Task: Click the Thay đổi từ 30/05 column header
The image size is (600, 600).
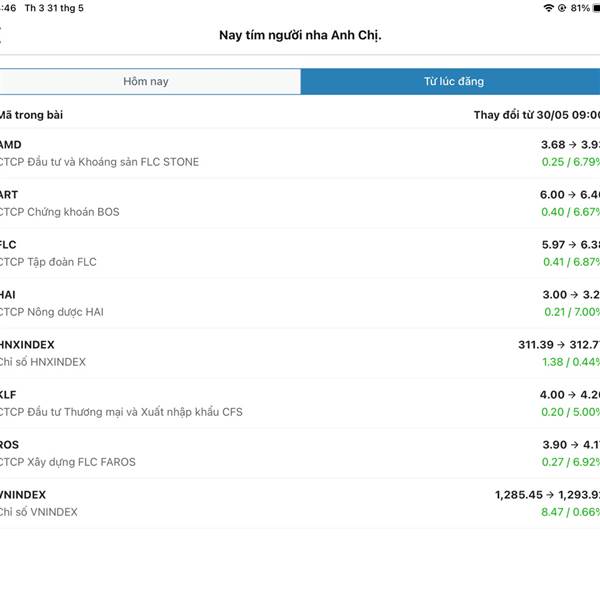Action: (537, 115)
